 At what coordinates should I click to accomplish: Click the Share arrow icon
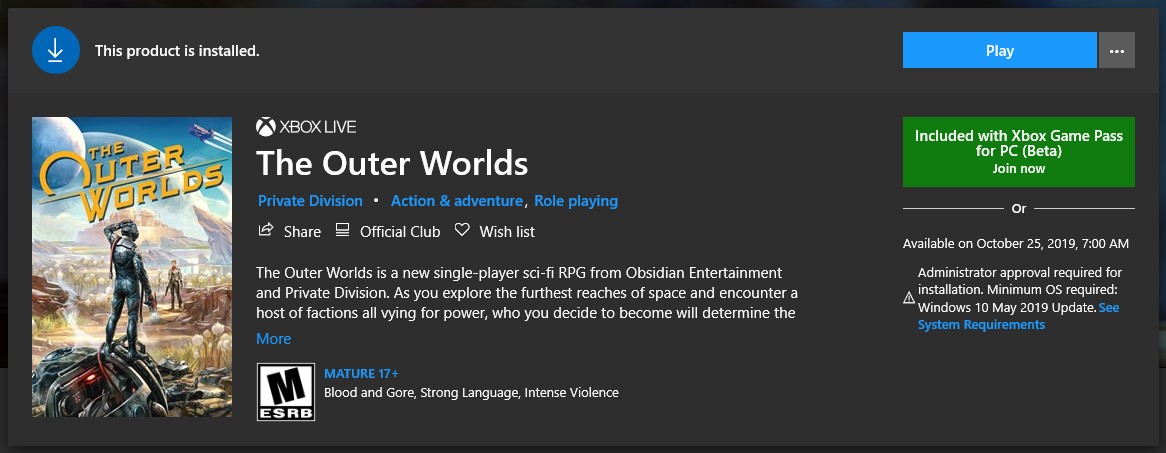coord(265,230)
